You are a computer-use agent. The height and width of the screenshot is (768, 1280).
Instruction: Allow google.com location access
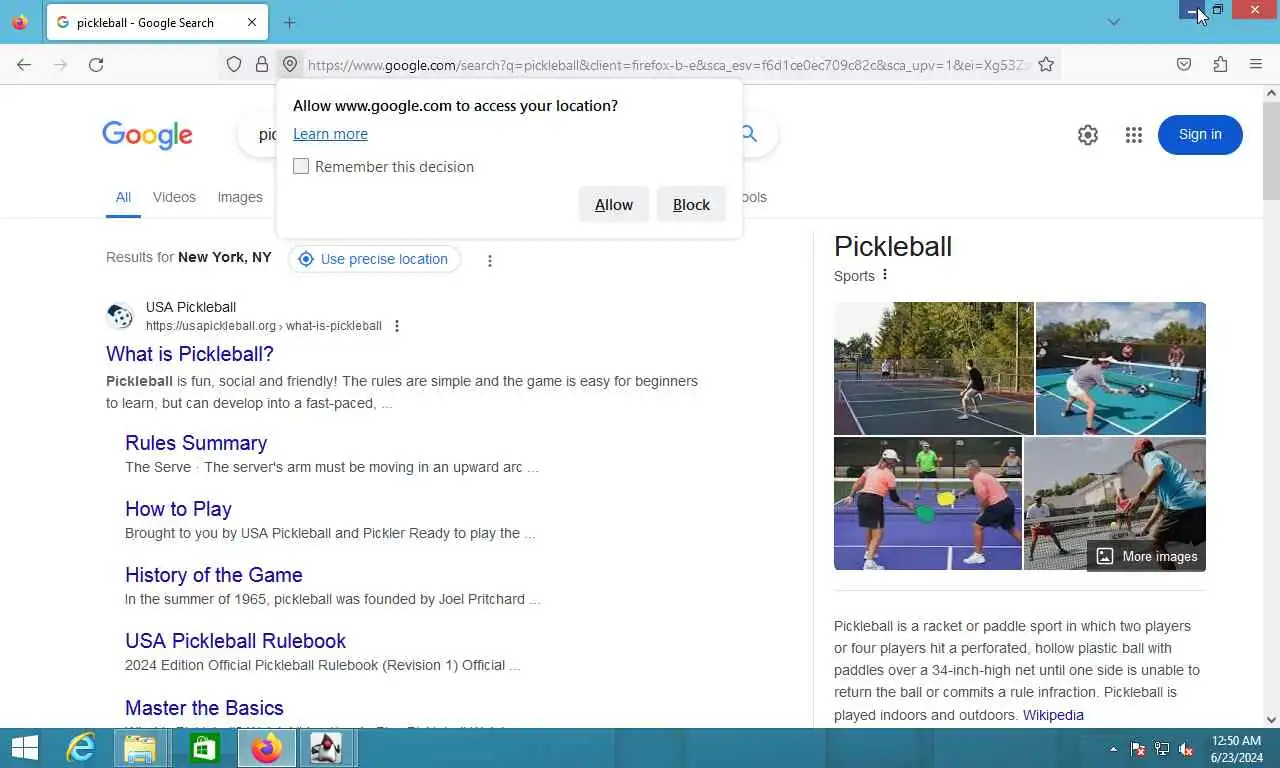(x=614, y=204)
